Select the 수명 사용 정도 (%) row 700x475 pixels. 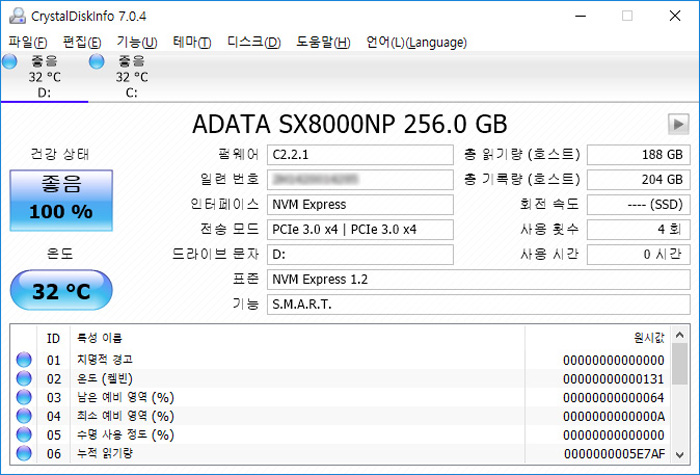[x=342, y=435]
